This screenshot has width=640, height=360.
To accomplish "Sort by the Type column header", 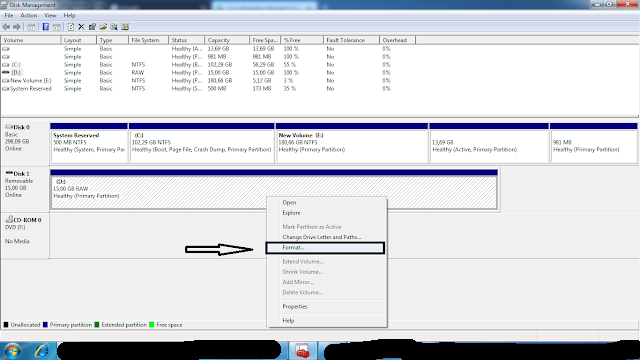I will click(x=112, y=40).
